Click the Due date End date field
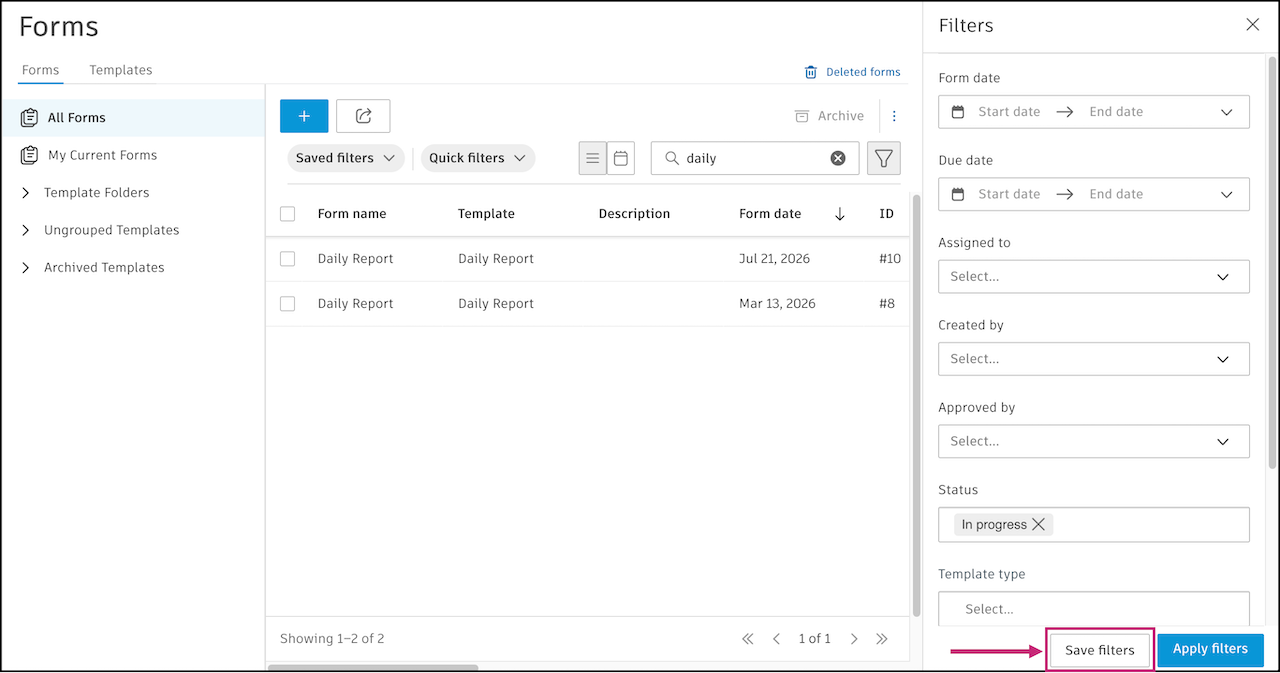The height and width of the screenshot is (673, 1280). [x=1116, y=194]
